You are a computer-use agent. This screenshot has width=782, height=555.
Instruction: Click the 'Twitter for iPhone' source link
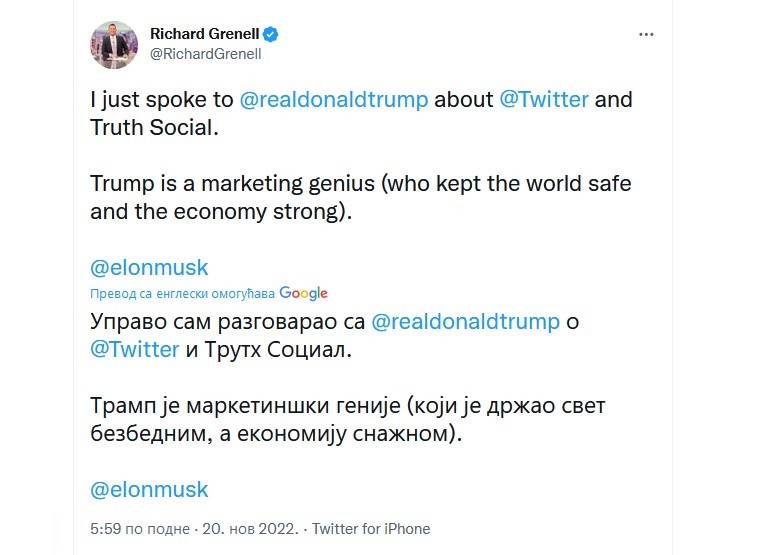(x=371, y=529)
